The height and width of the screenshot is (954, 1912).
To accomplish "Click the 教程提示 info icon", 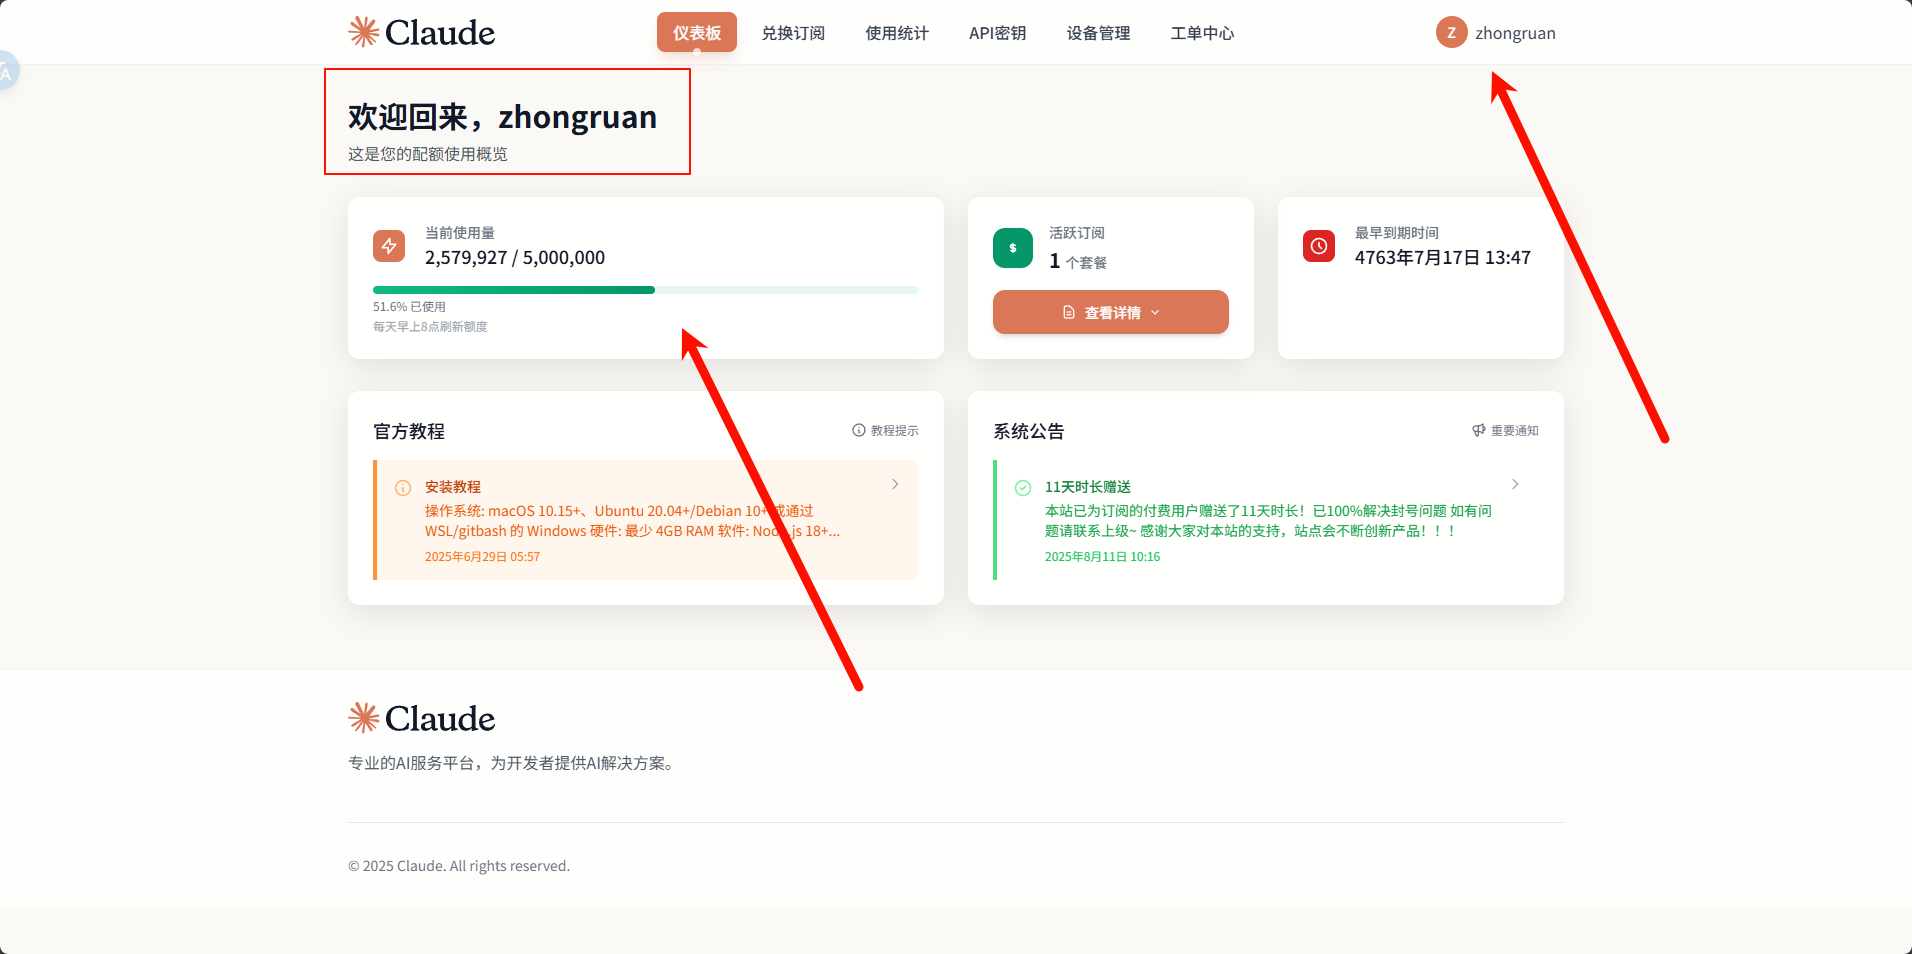I will tap(859, 430).
